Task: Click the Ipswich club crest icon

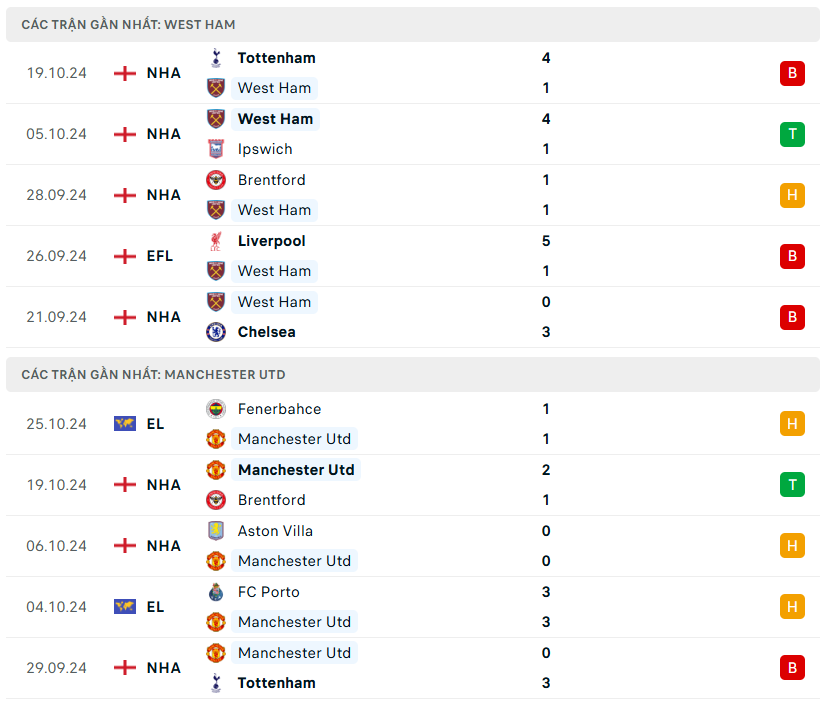Action: point(216,149)
